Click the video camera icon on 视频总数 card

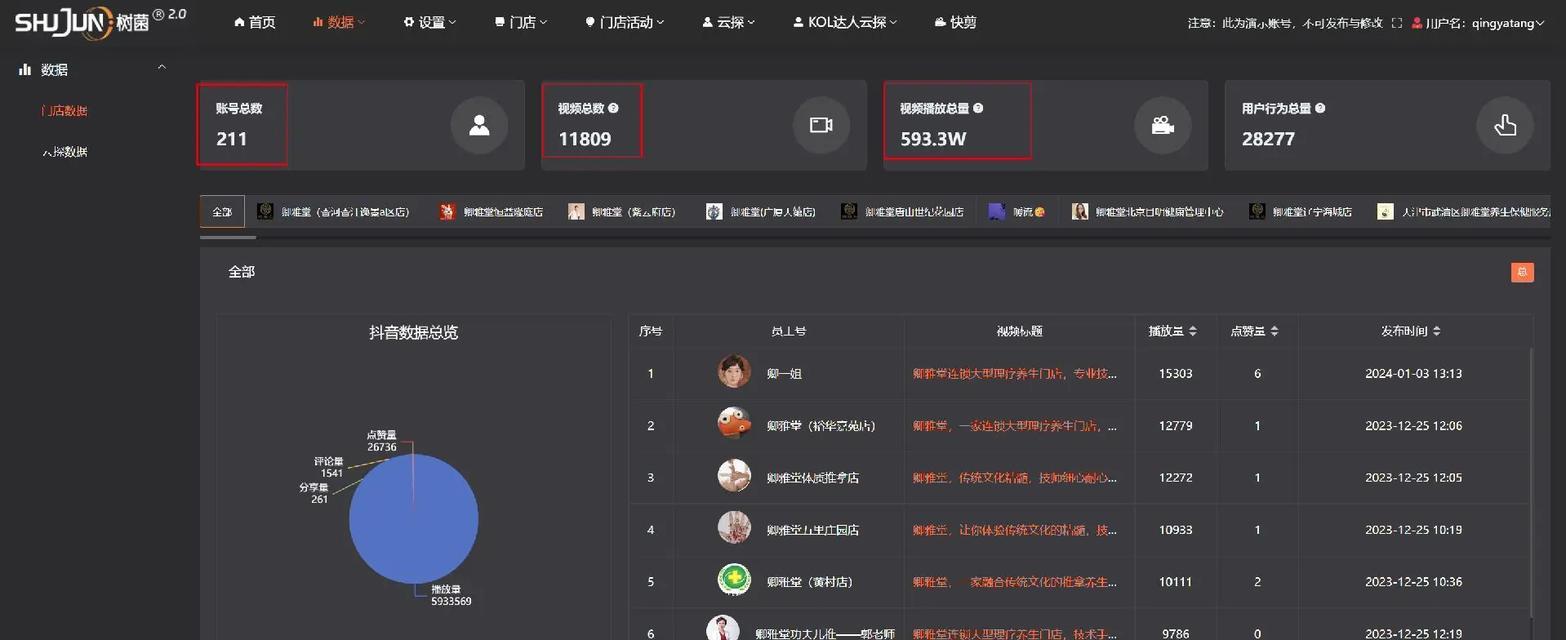click(821, 125)
